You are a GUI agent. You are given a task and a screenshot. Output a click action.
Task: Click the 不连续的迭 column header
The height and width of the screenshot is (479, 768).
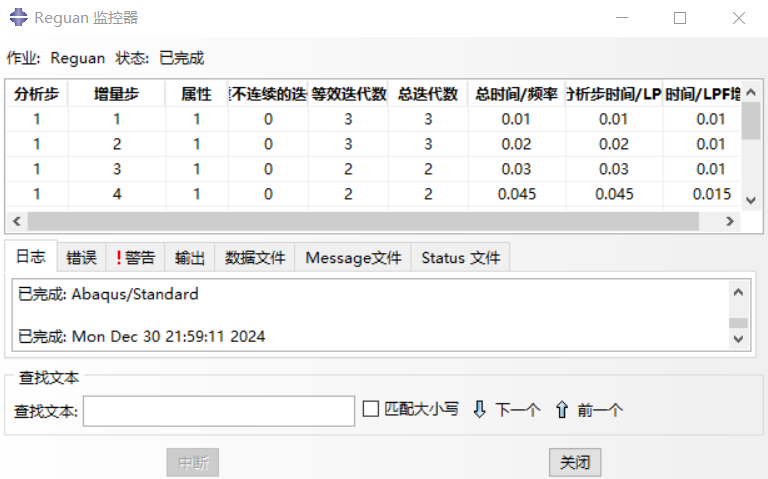coord(268,94)
